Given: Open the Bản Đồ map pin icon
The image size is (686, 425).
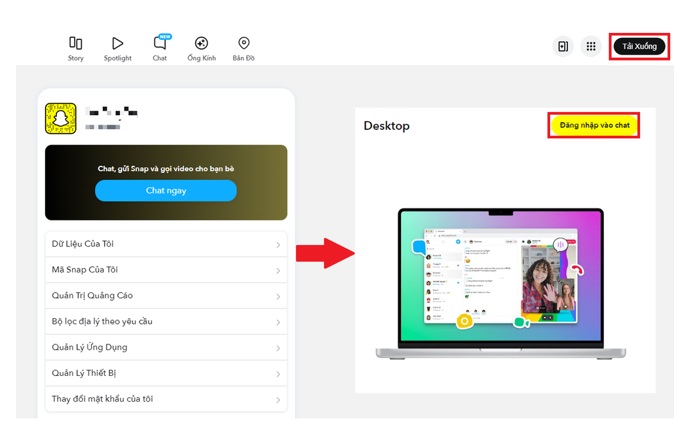Looking at the screenshot, I should point(243,44).
